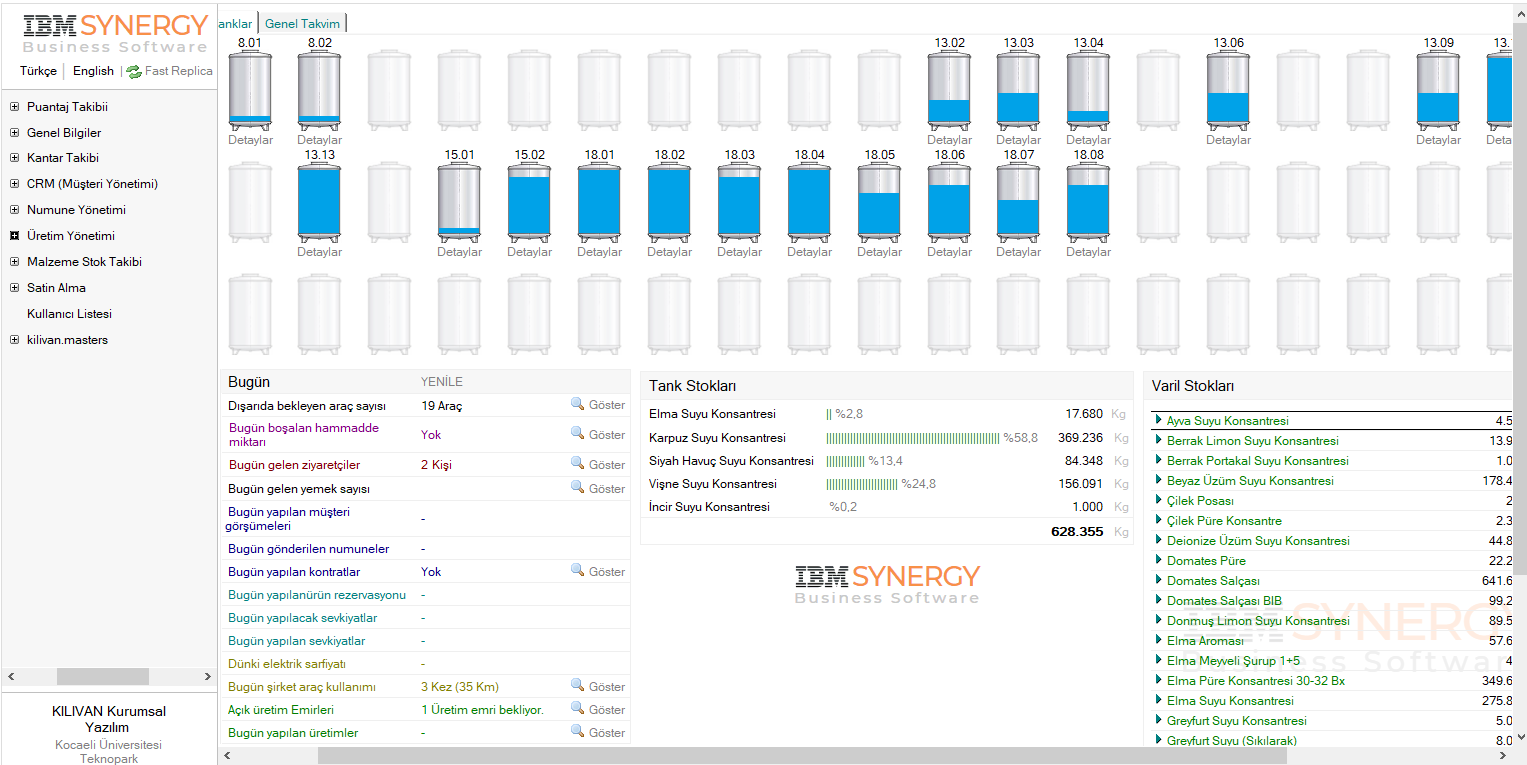Screen dimensions: 1527x765
Task: Click Greyfurt Suyu Konsantresi varil entry
Action: [1236, 721]
